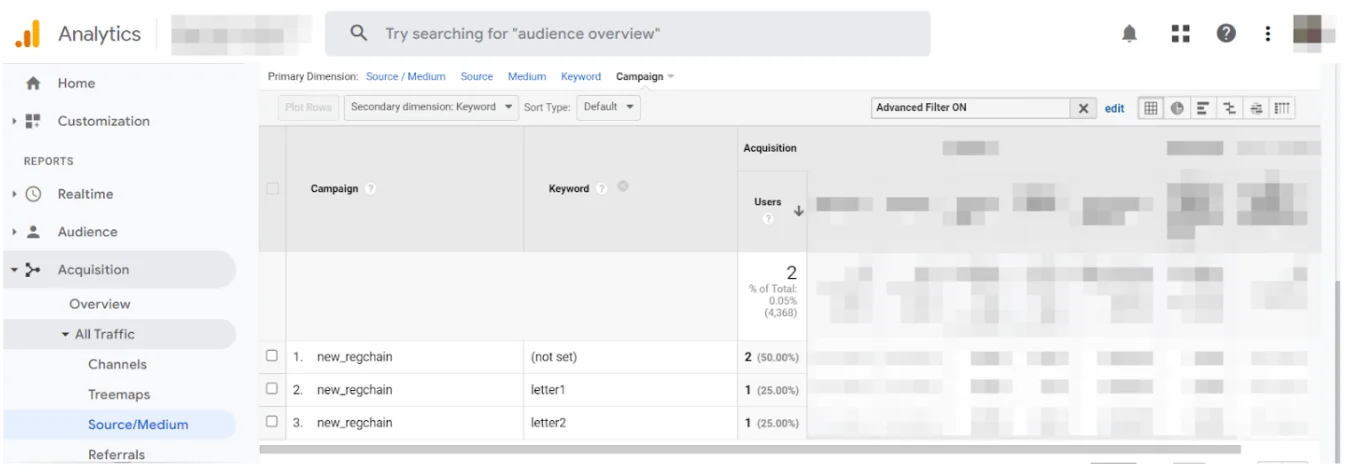Click new_regchain in row 1
This screenshot has width=1348, height=476.
point(355,357)
